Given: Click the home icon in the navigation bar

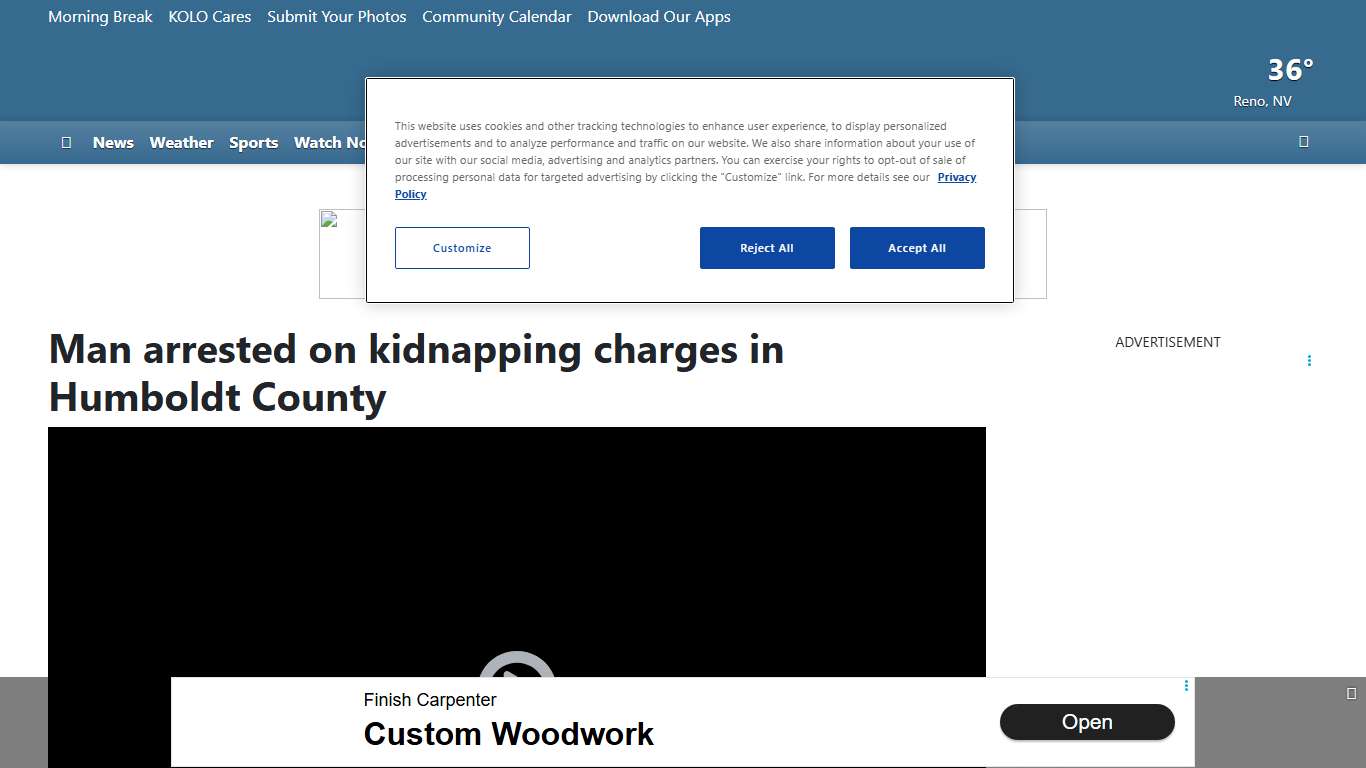Looking at the screenshot, I should (x=66, y=142).
